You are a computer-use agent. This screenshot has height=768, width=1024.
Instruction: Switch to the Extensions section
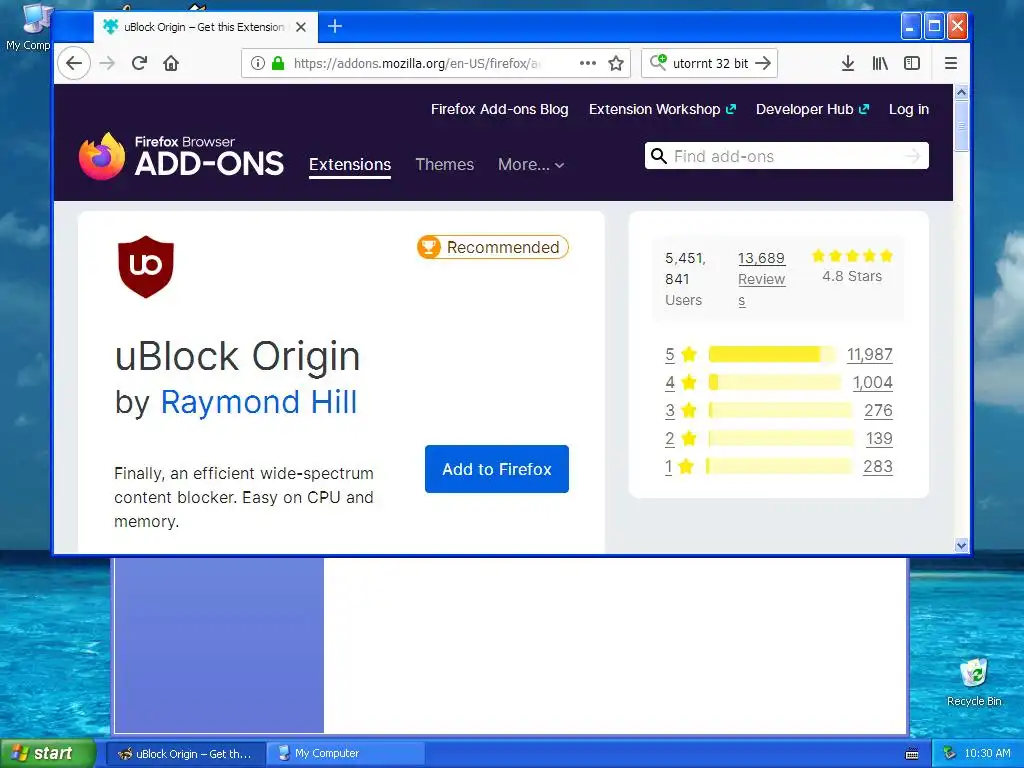coord(350,165)
